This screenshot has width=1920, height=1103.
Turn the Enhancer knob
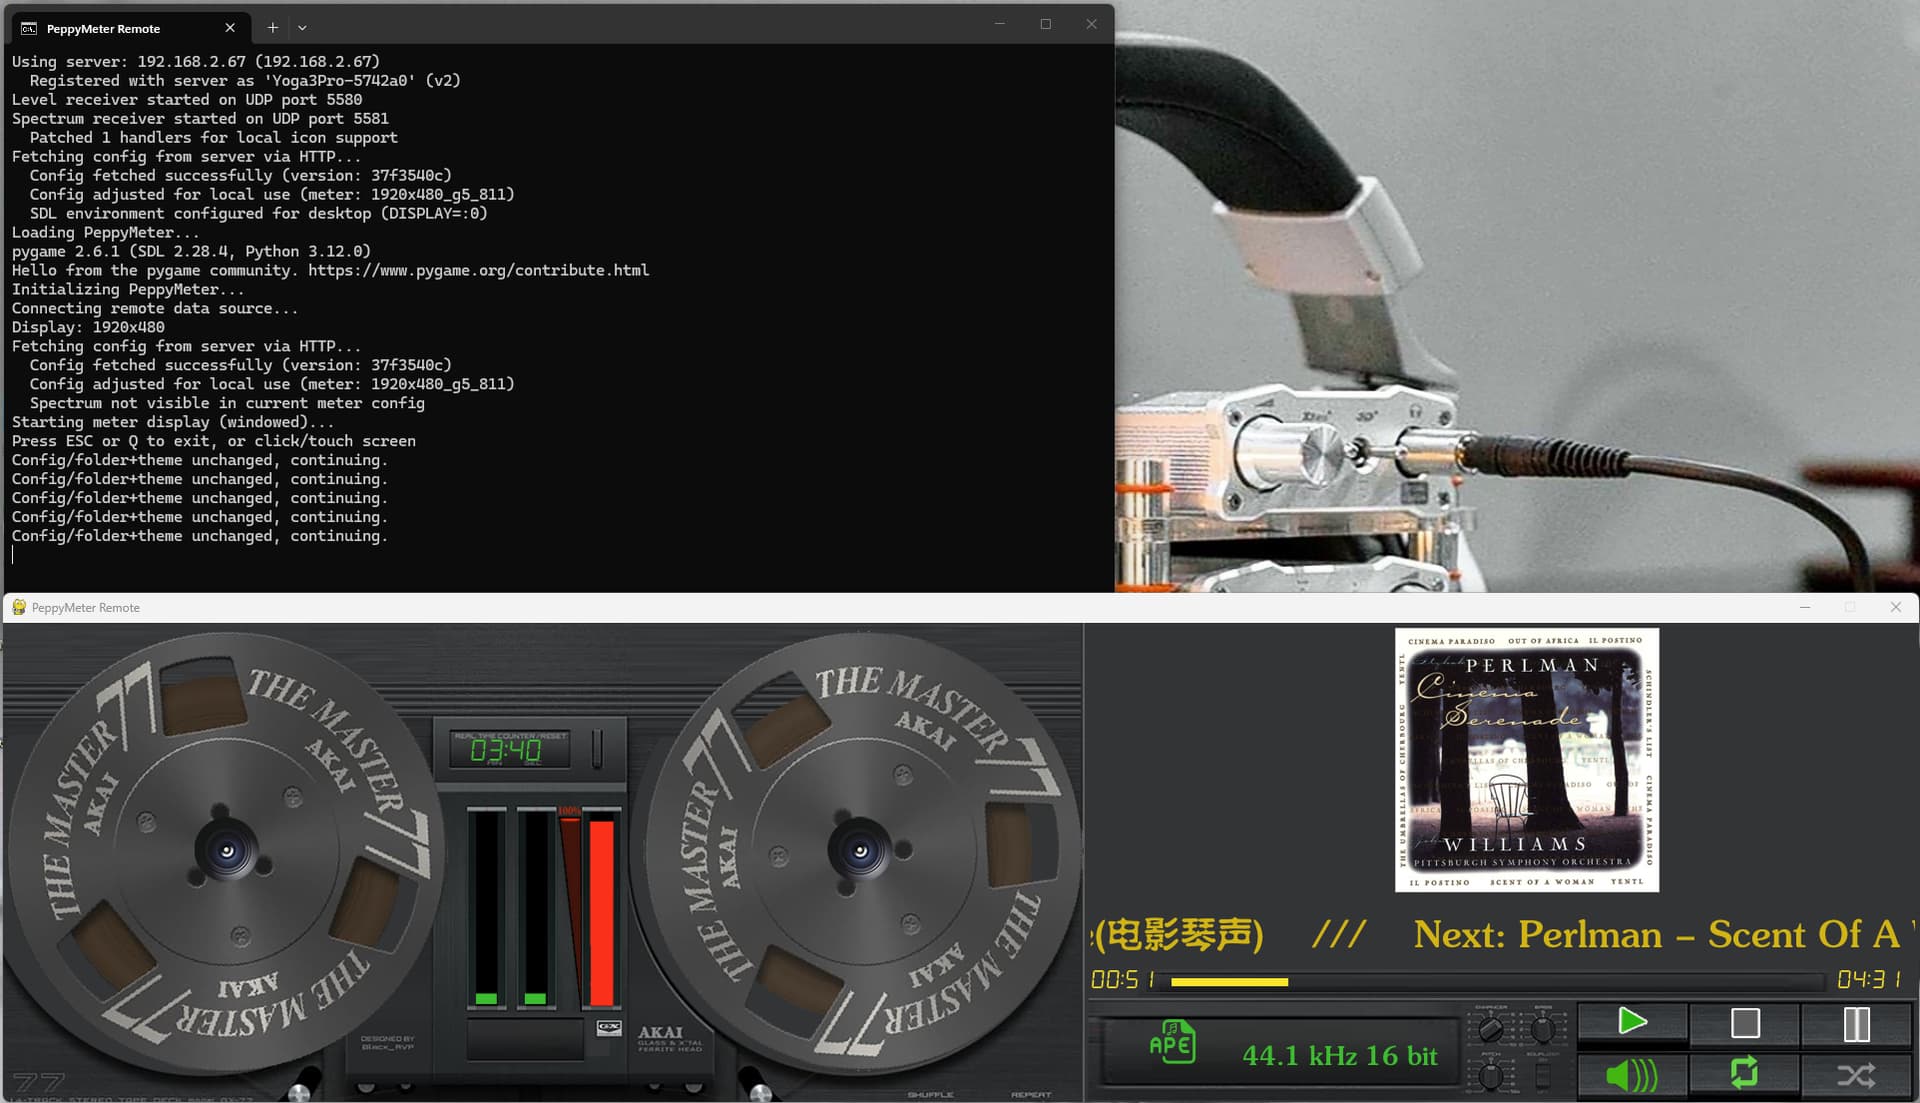[1490, 1027]
